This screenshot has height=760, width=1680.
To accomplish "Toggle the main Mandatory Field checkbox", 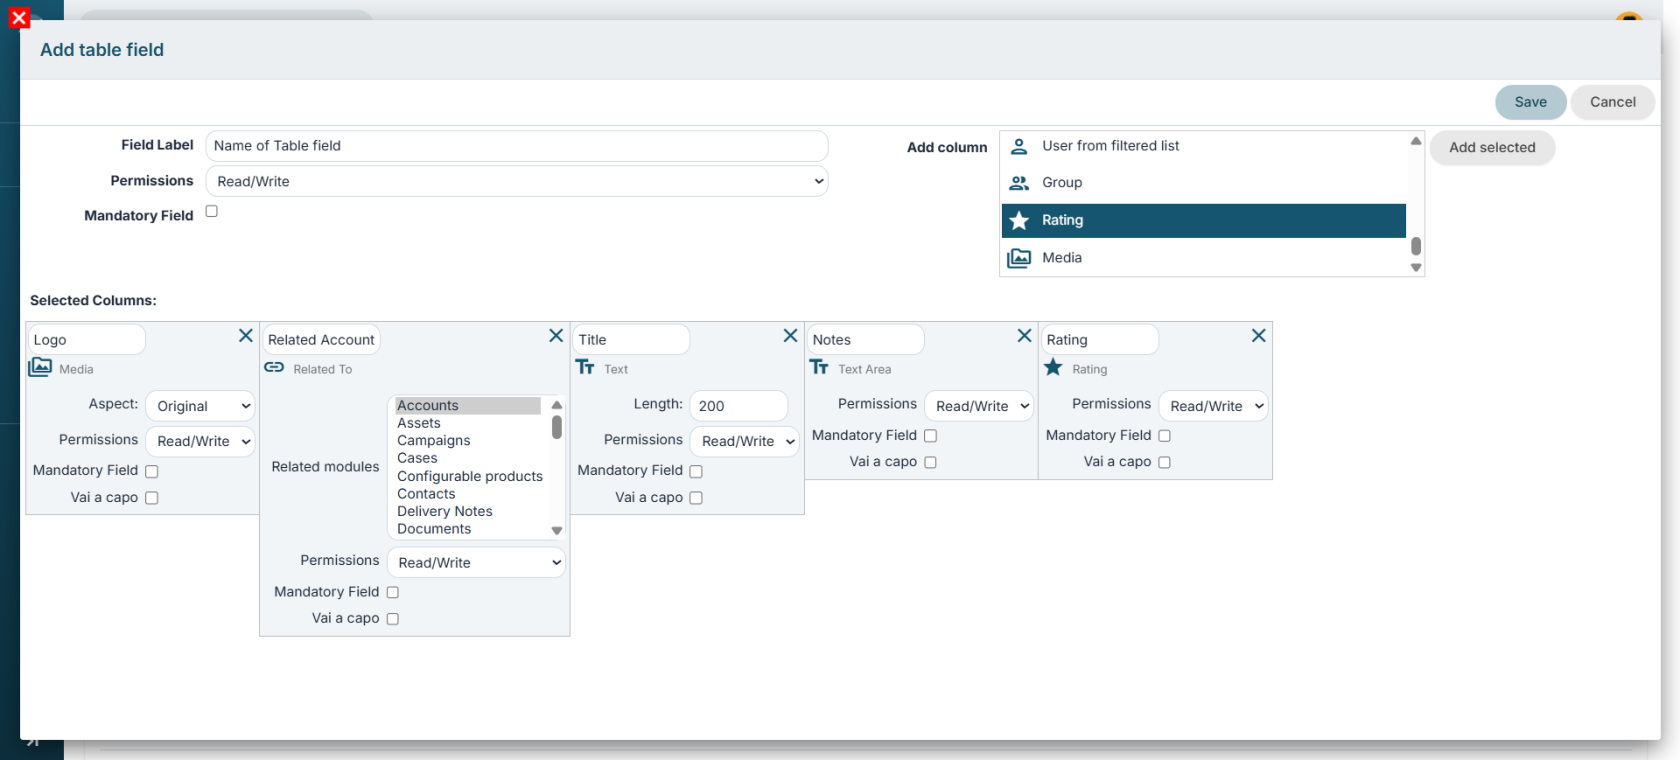I will click(212, 211).
